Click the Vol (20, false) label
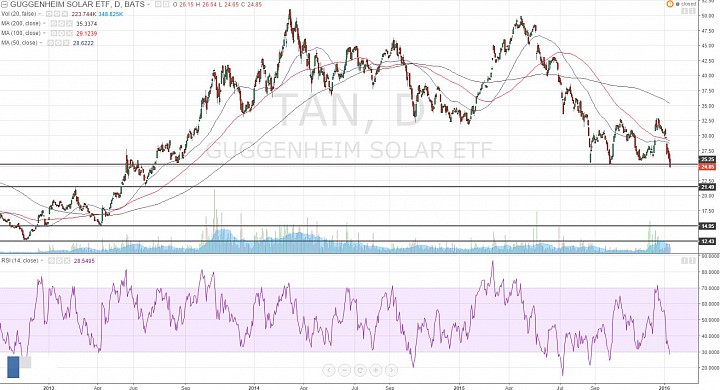Viewport: 720px width, 390px height. point(18,14)
